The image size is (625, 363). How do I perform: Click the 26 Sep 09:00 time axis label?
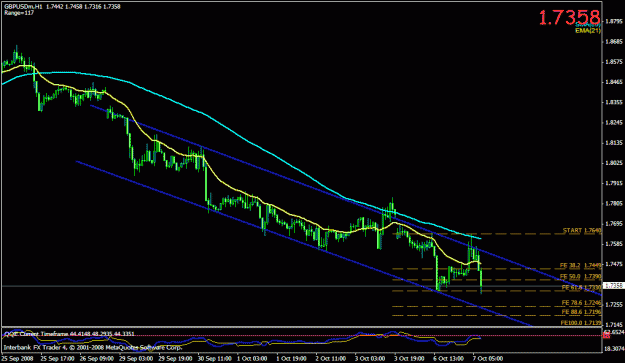(x=96, y=358)
